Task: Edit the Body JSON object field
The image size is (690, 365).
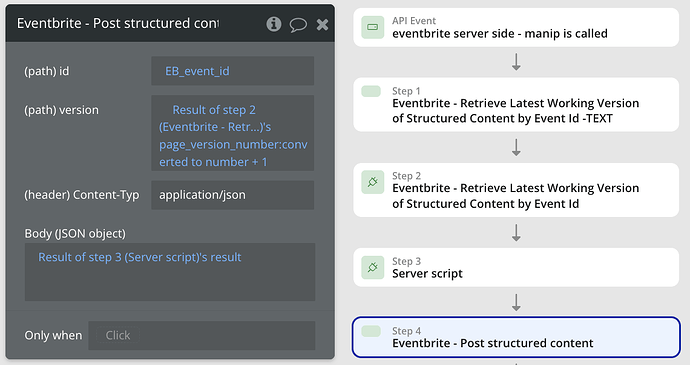Action: [x=170, y=272]
